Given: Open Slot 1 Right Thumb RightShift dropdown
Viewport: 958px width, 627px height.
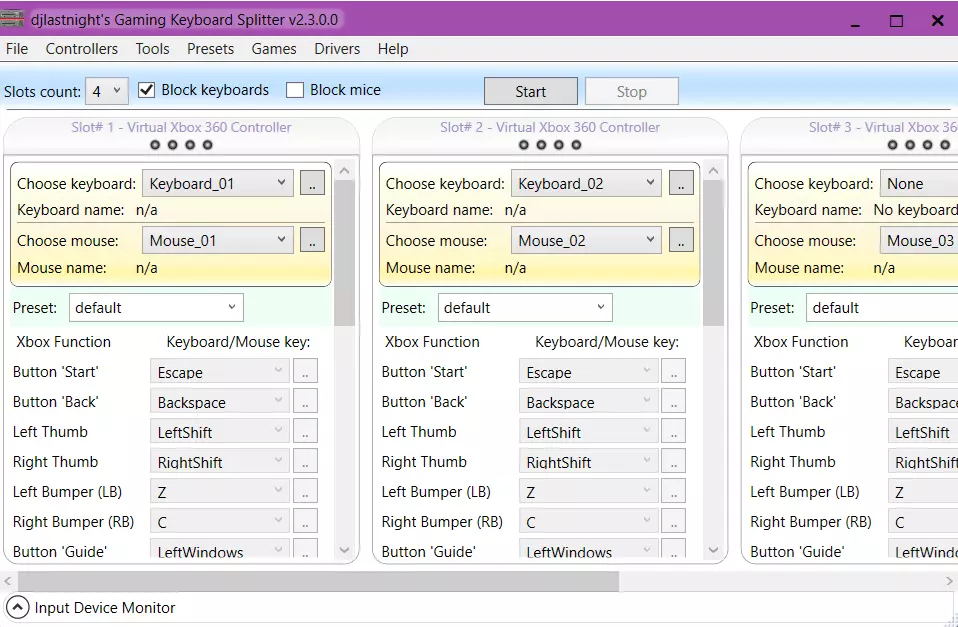Looking at the screenshot, I should pos(220,461).
